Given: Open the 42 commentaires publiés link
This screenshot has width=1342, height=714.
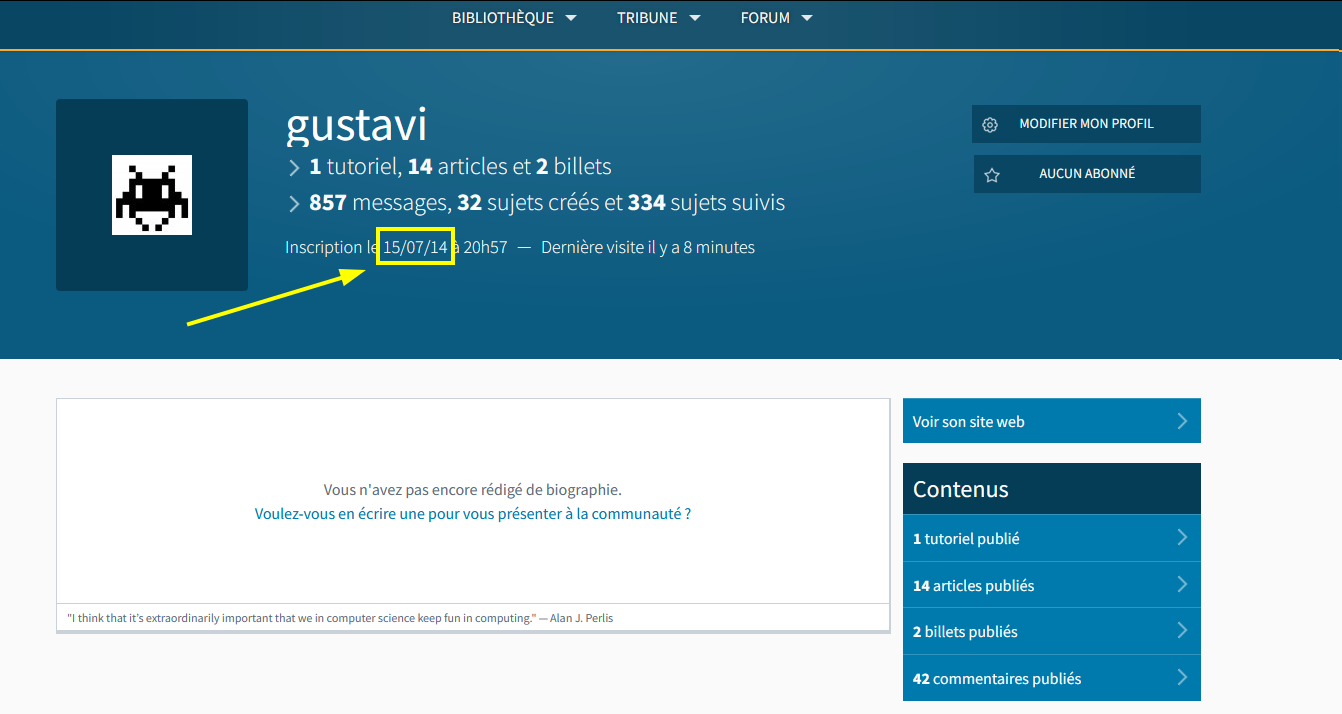Looking at the screenshot, I should click(1051, 678).
